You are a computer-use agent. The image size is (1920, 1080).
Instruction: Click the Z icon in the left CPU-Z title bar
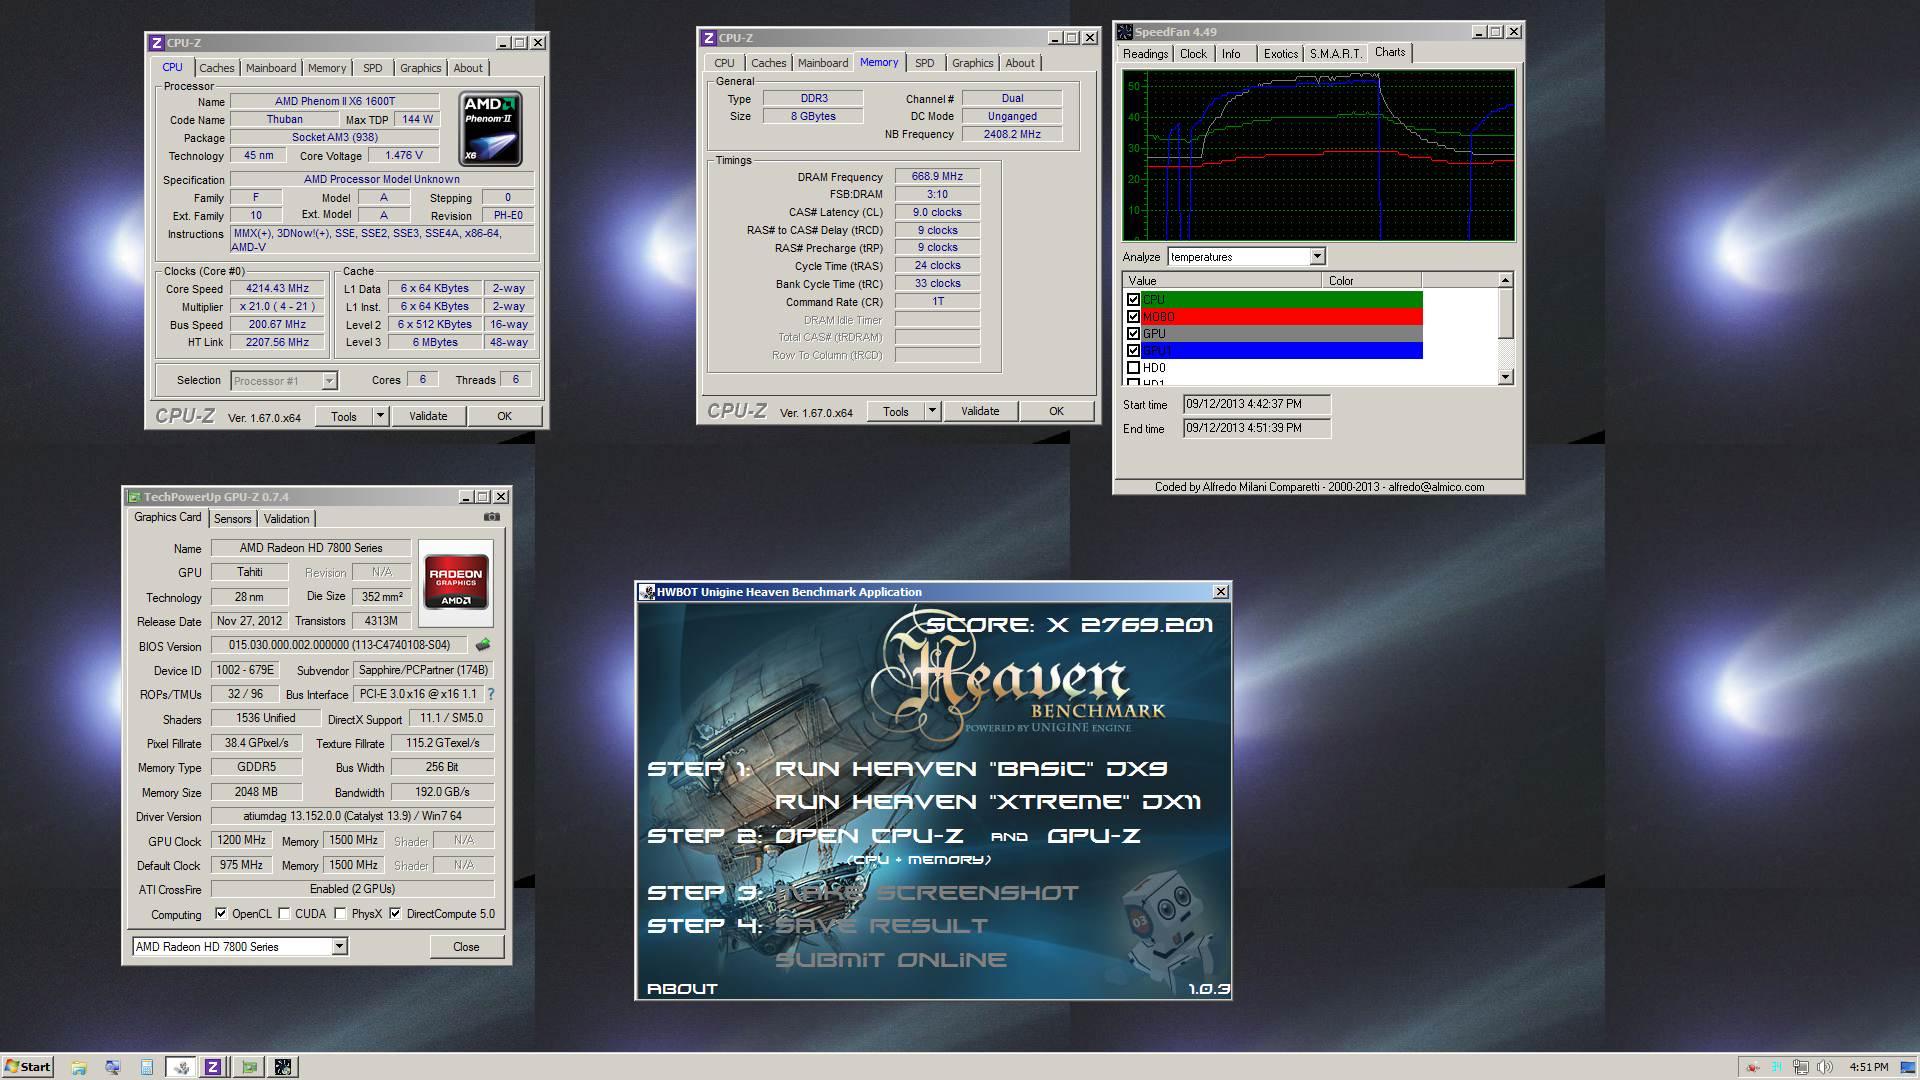pyautogui.click(x=156, y=43)
